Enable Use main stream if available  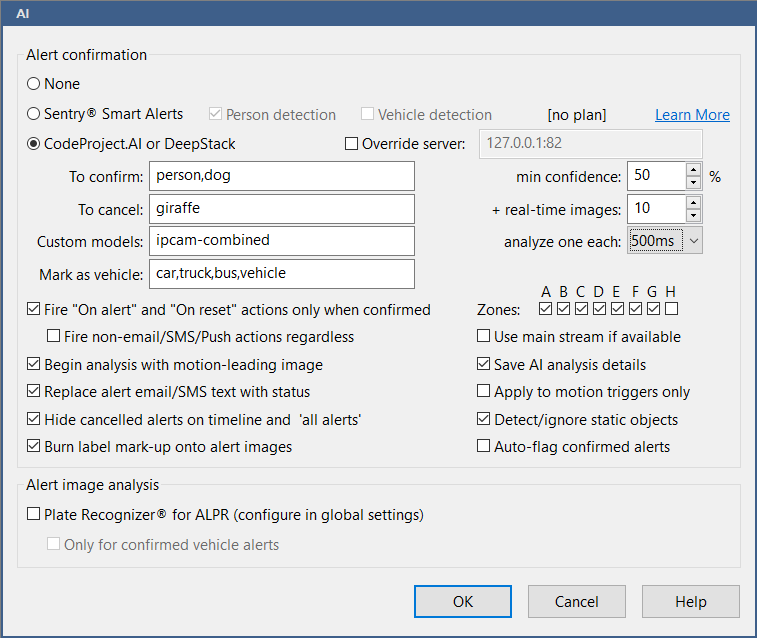[x=483, y=336]
